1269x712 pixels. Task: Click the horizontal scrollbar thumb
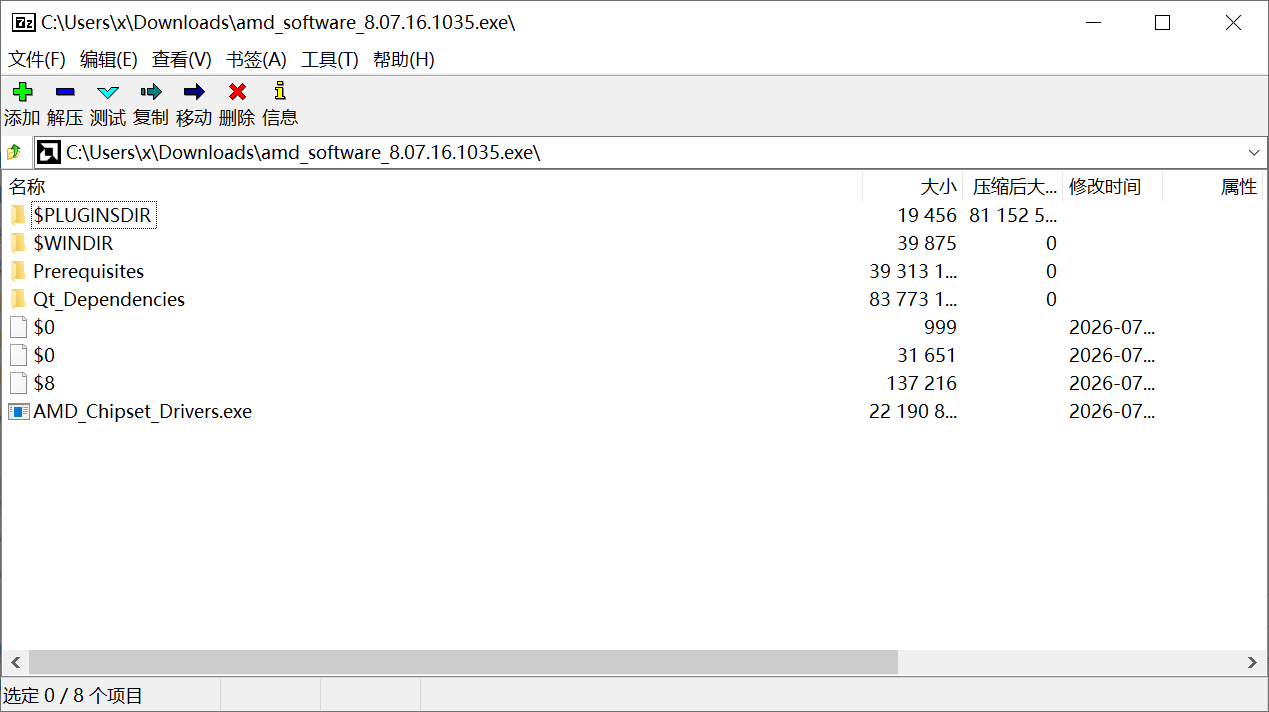[x=463, y=662]
